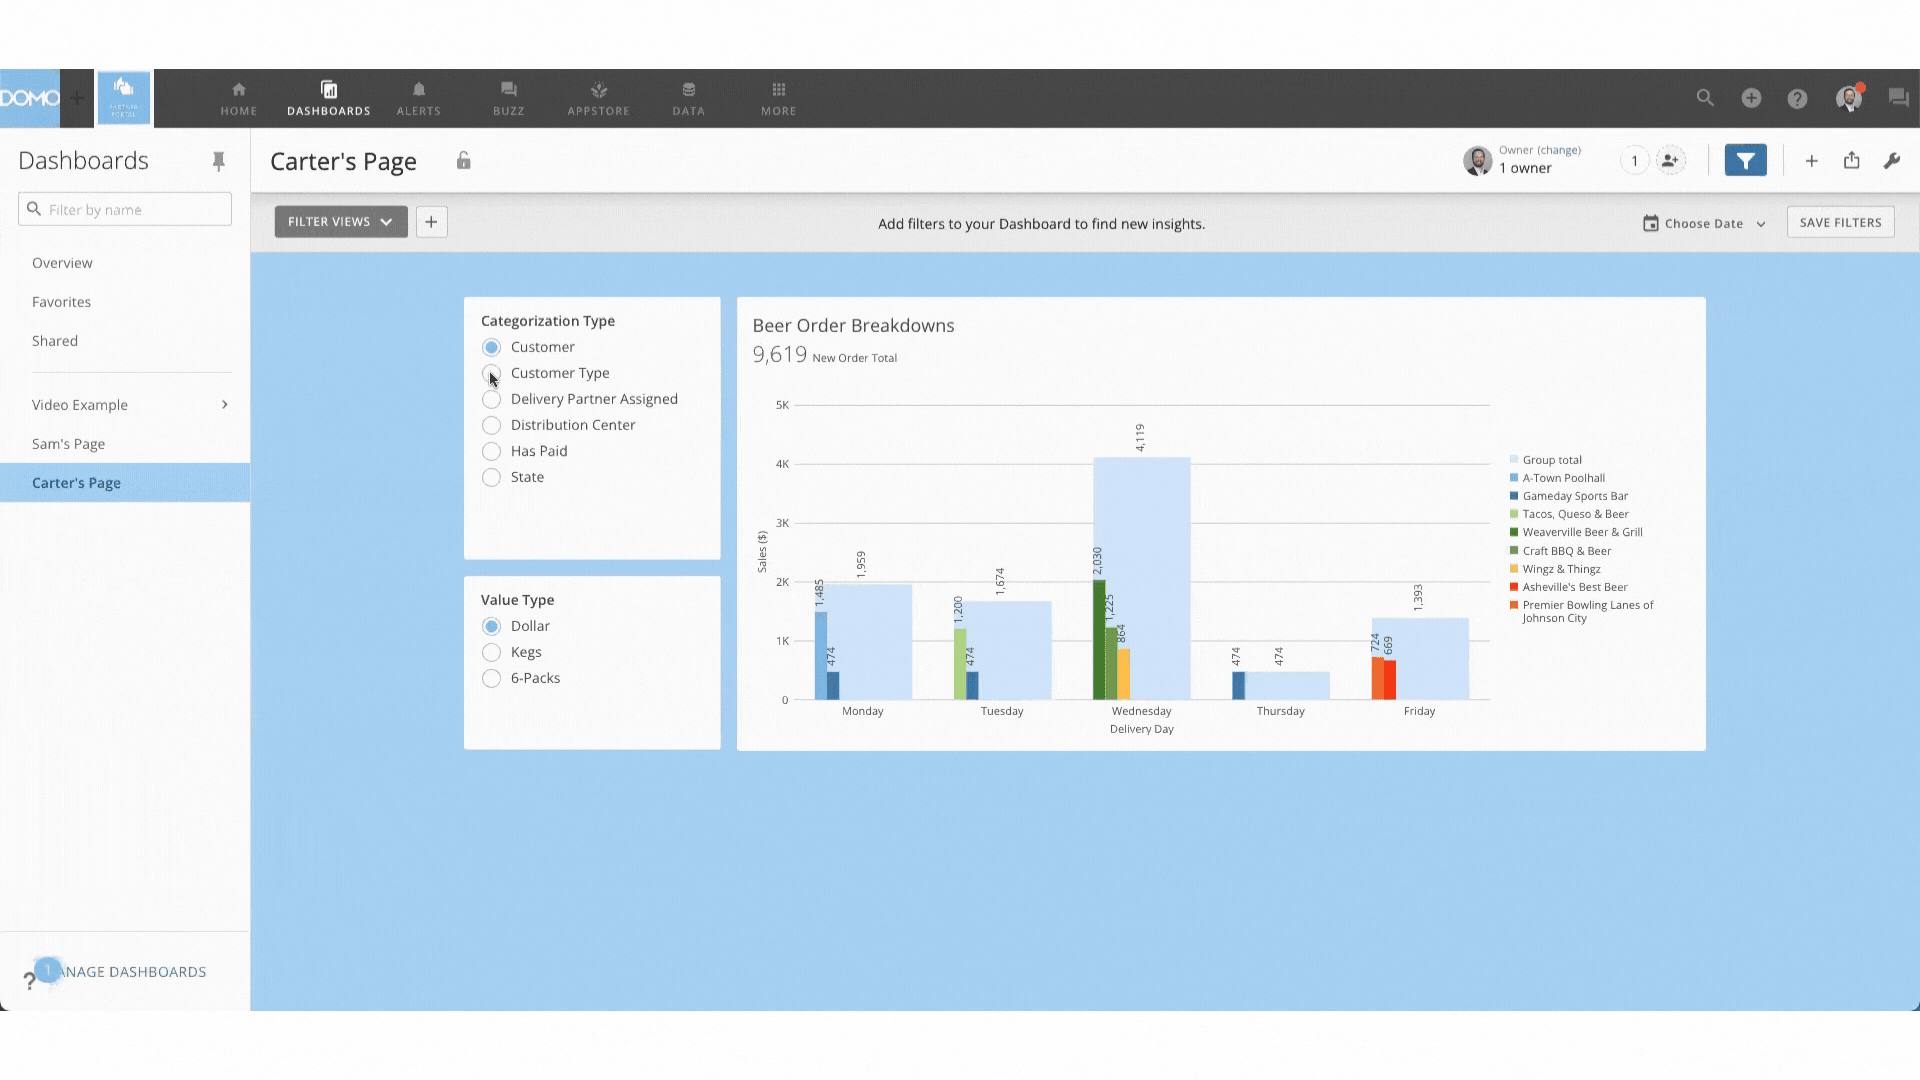The height and width of the screenshot is (1080, 1920).
Task: Click the page lock icon
Action: click(463, 161)
